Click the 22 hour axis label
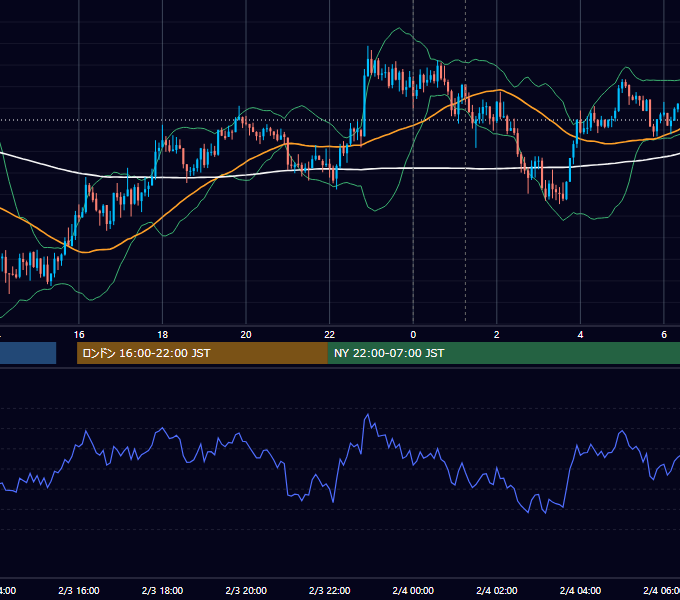 point(330,335)
